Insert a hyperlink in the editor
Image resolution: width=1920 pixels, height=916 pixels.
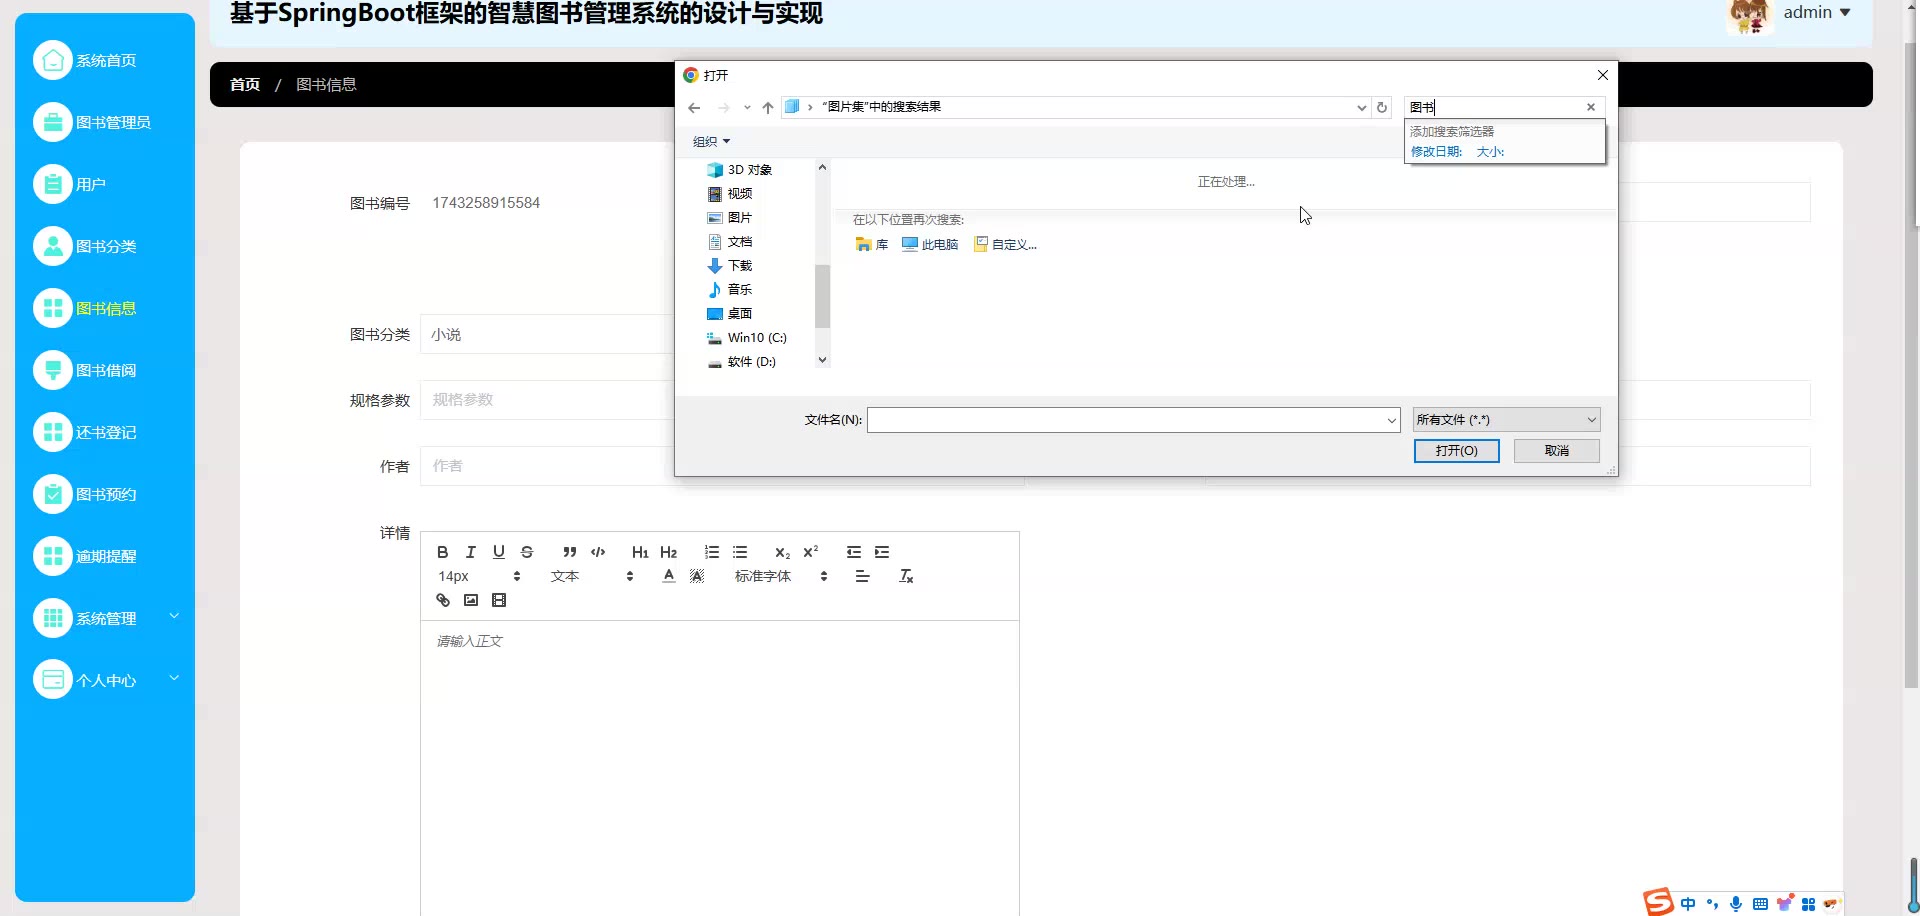[x=443, y=600]
